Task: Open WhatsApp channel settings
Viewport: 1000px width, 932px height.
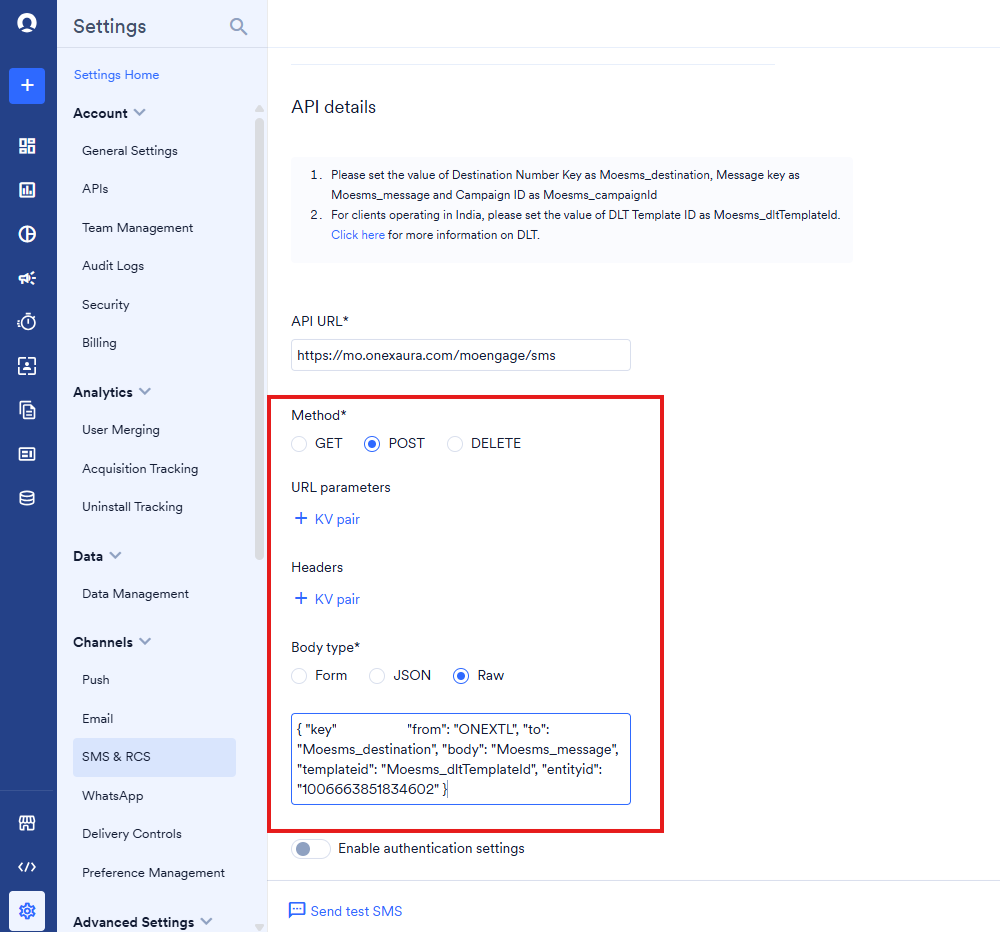Action: coord(113,796)
